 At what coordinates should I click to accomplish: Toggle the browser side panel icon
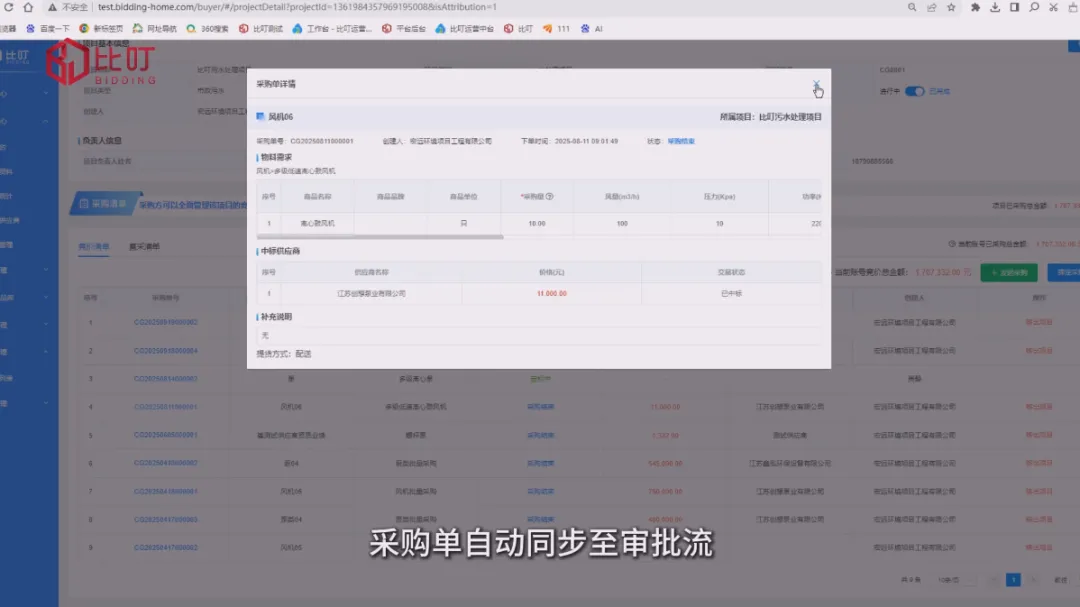click(1015, 7)
